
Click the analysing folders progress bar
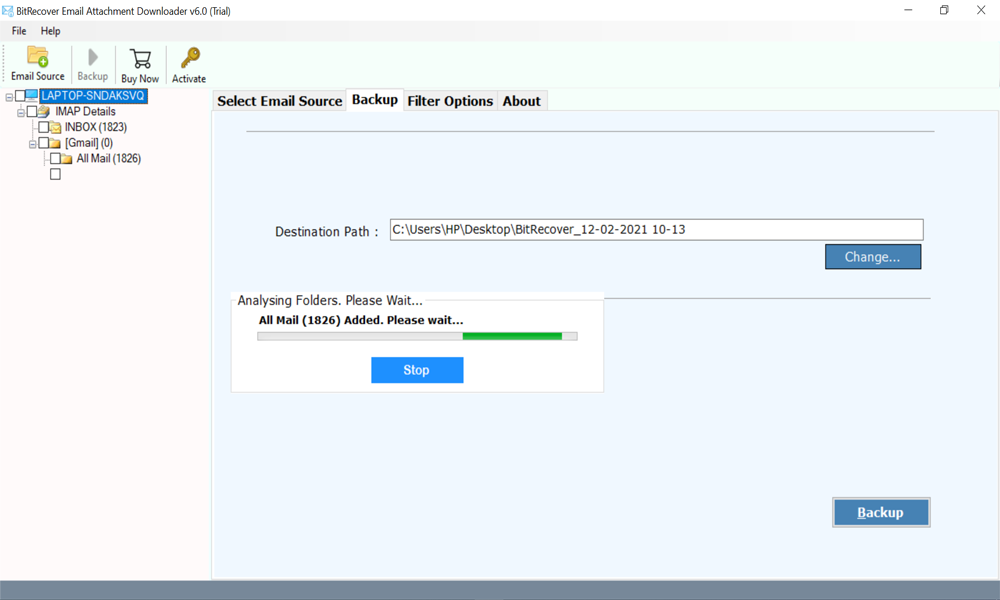[x=417, y=336]
